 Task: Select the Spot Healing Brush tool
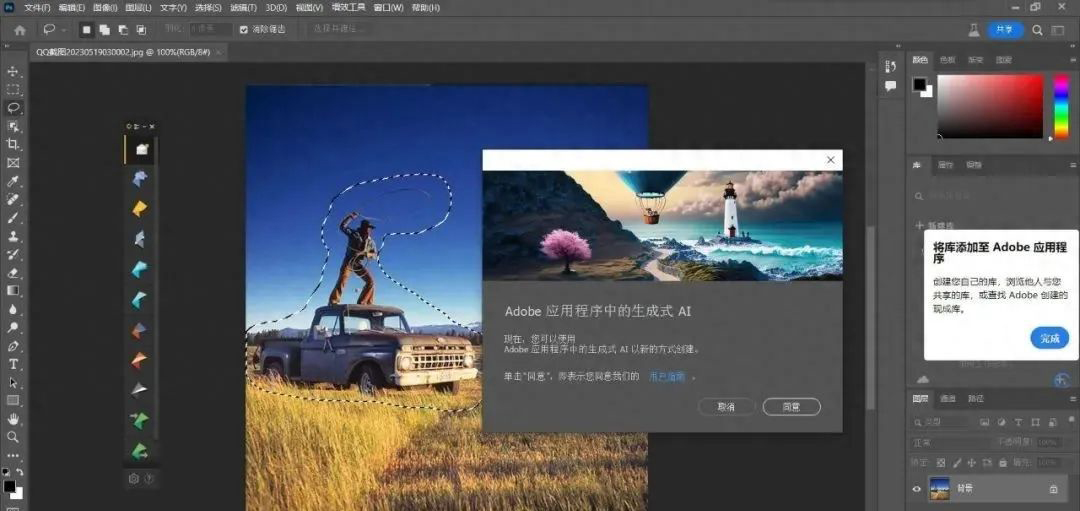click(x=13, y=200)
